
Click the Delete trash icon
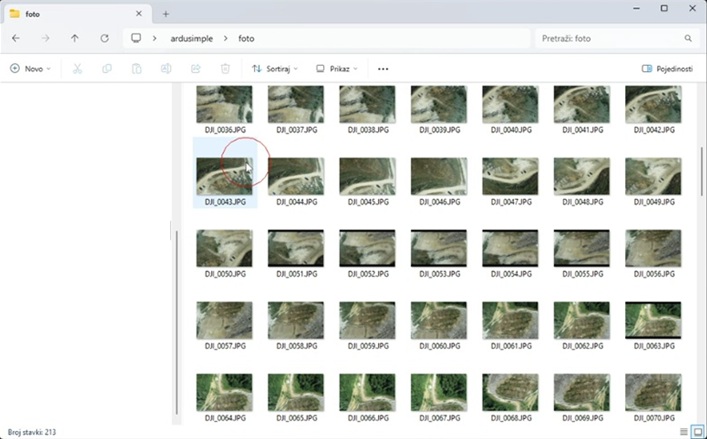click(x=225, y=69)
